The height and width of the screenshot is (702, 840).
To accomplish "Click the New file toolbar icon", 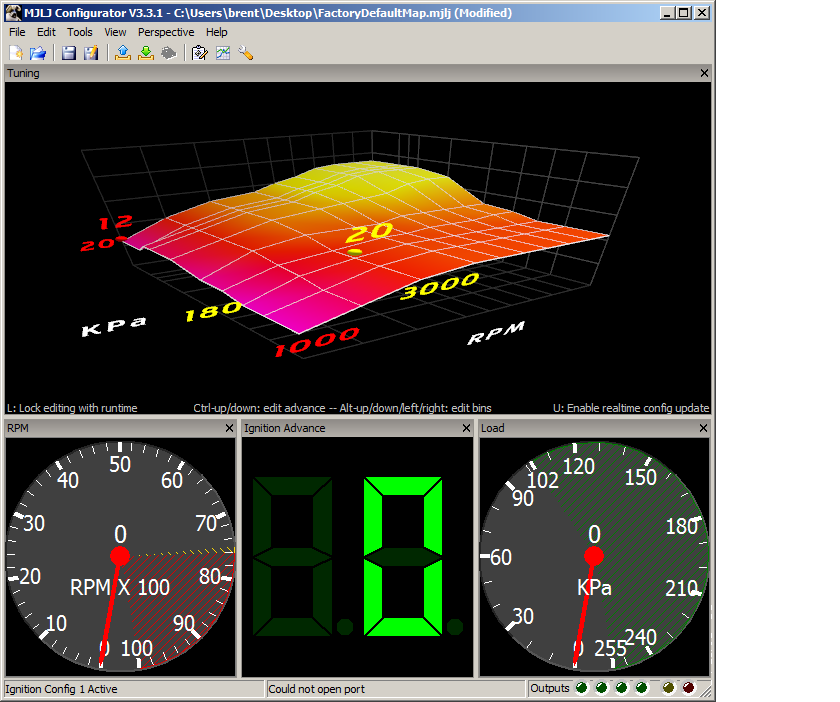I will tap(16, 53).
